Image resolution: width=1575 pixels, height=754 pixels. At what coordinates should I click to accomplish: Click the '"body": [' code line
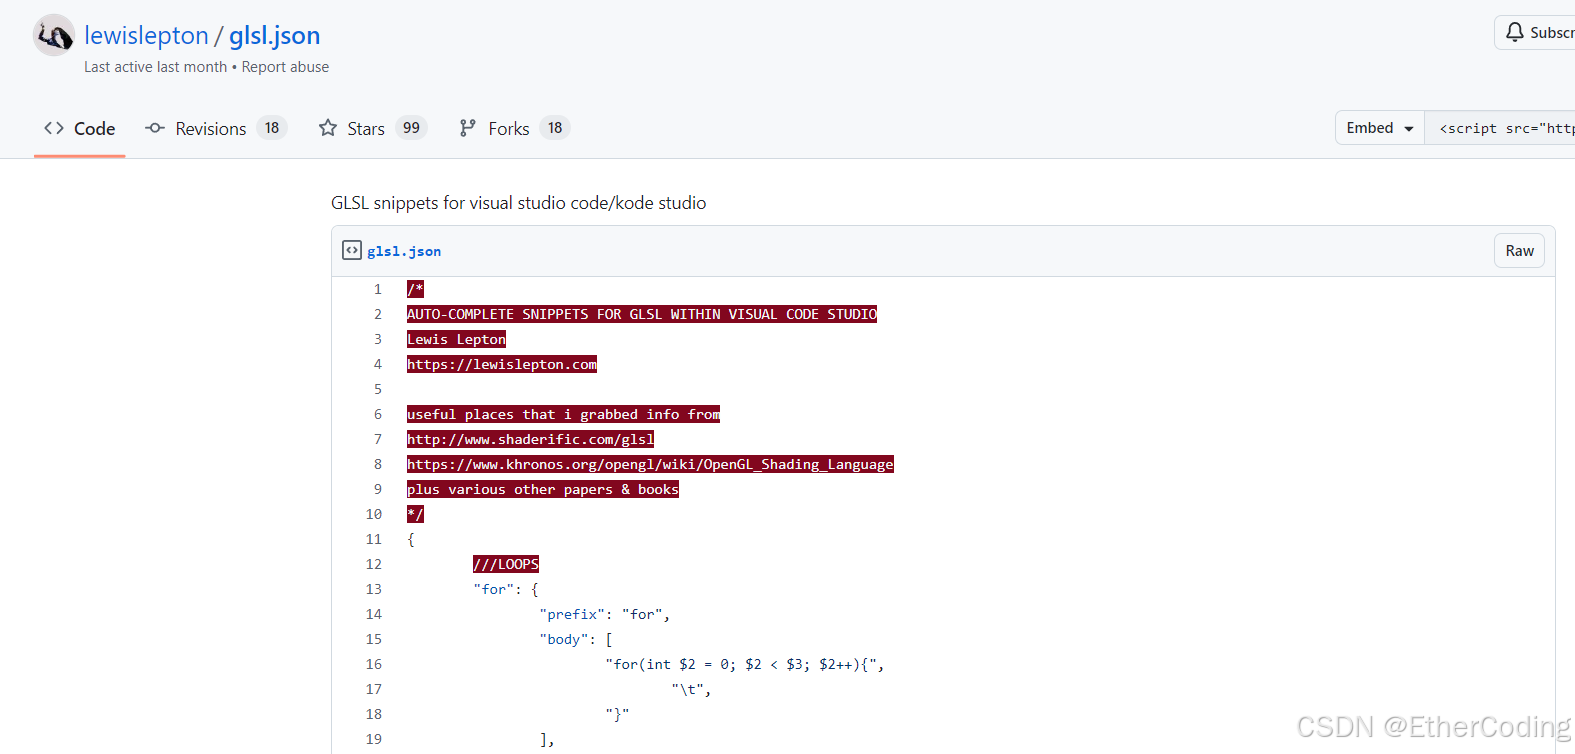pyautogui.click(x=576, y=639)
